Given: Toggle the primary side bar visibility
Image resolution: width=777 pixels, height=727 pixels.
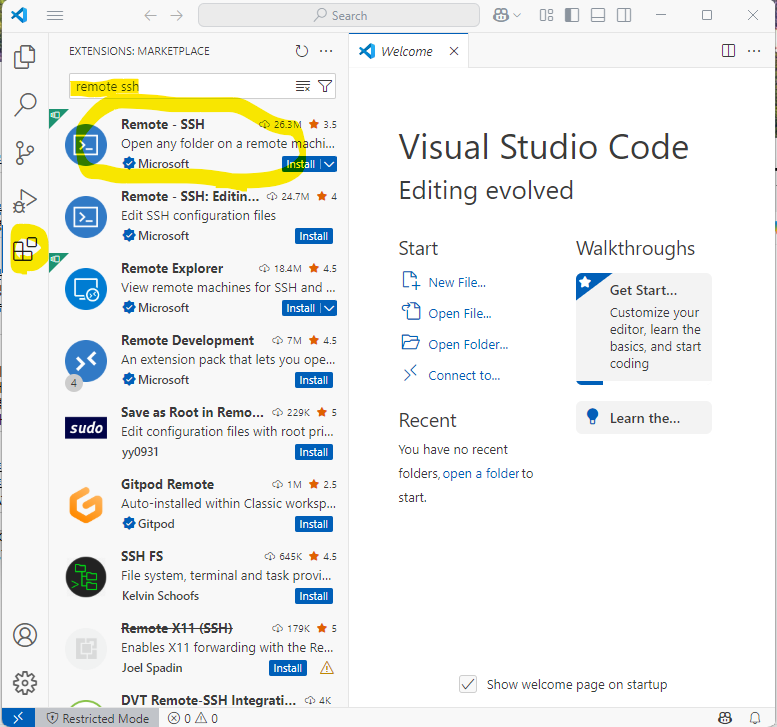Looking at the screenshot, I should [x=572, y=16].
